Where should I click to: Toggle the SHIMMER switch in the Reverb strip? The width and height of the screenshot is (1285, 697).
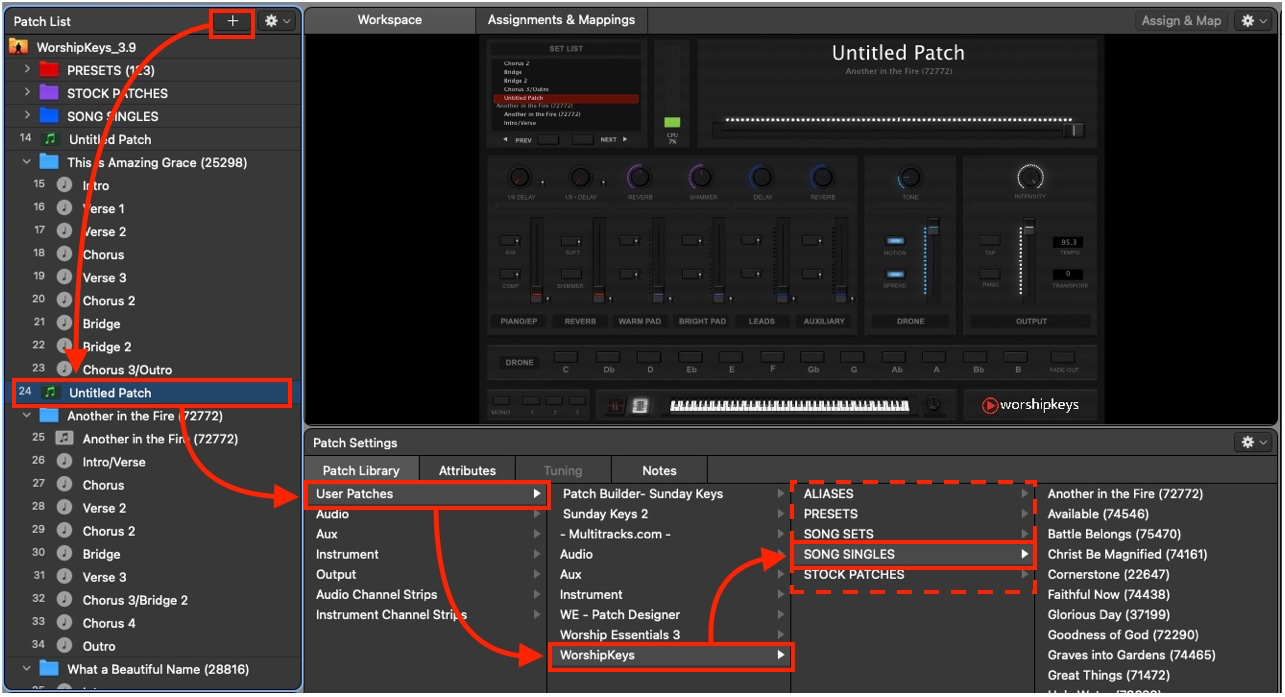(571, 274)
